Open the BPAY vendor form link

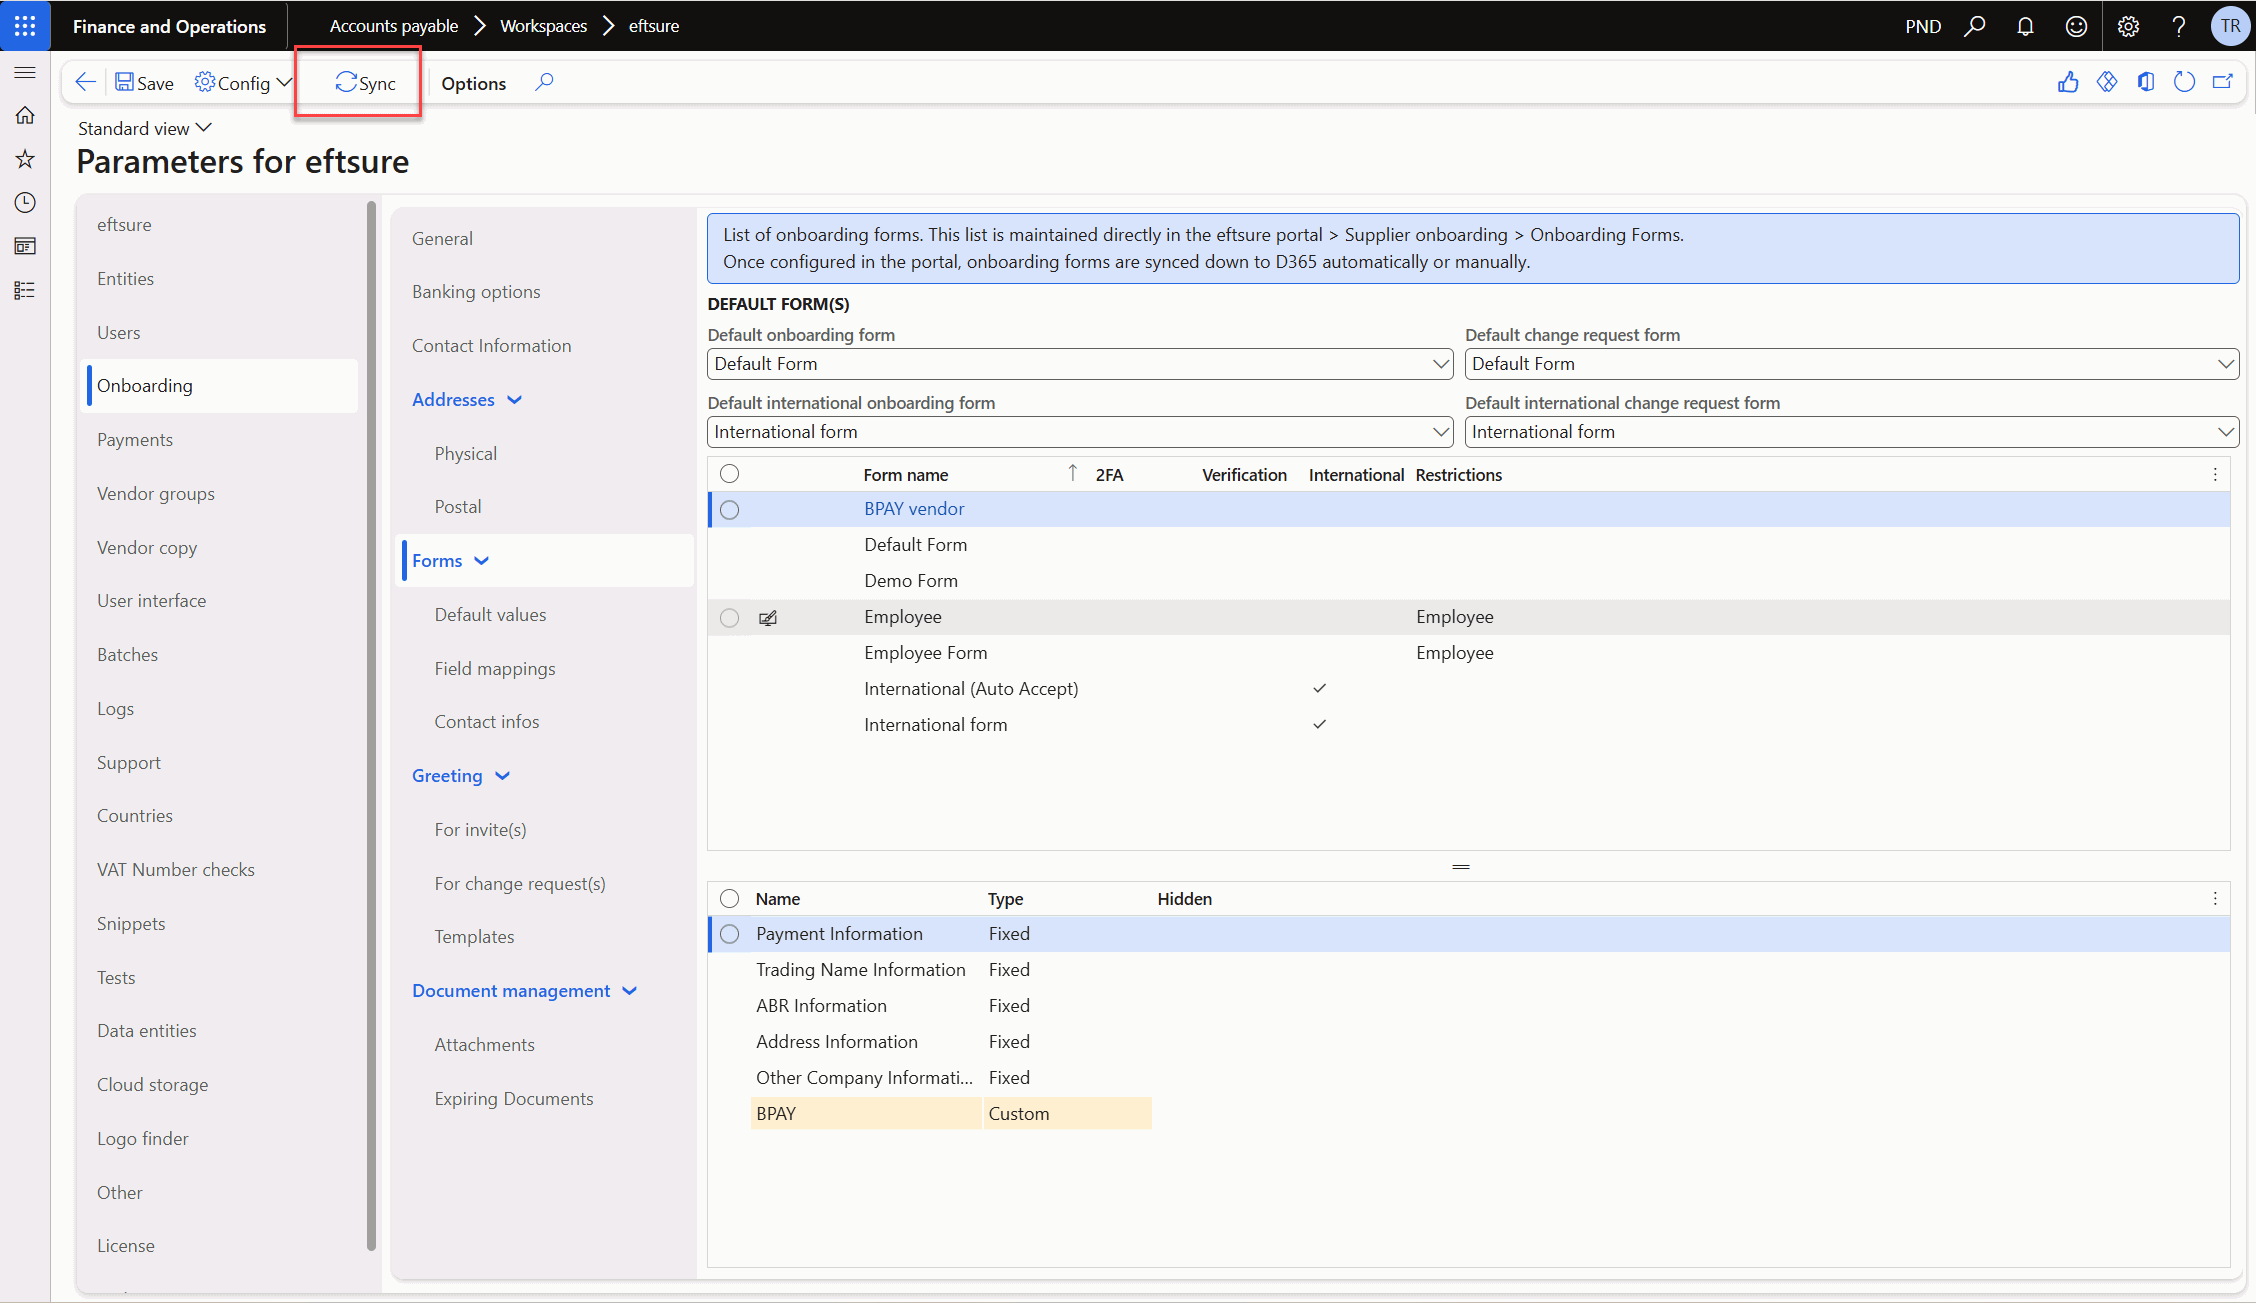pos(914,509)
